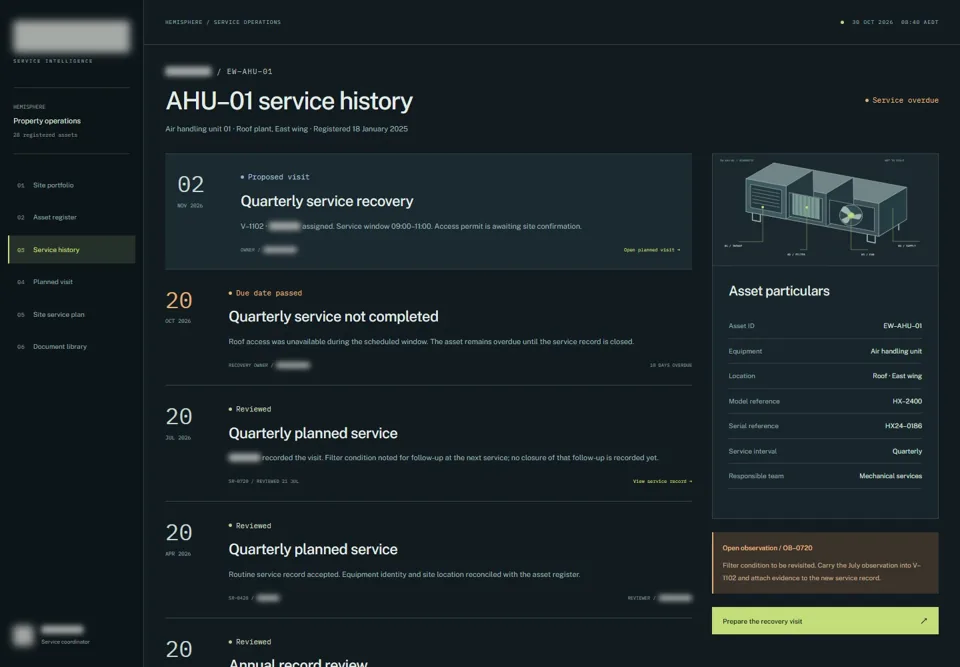Click the Asset particulars heading
The image size is (960, 667).
[779, 291]
